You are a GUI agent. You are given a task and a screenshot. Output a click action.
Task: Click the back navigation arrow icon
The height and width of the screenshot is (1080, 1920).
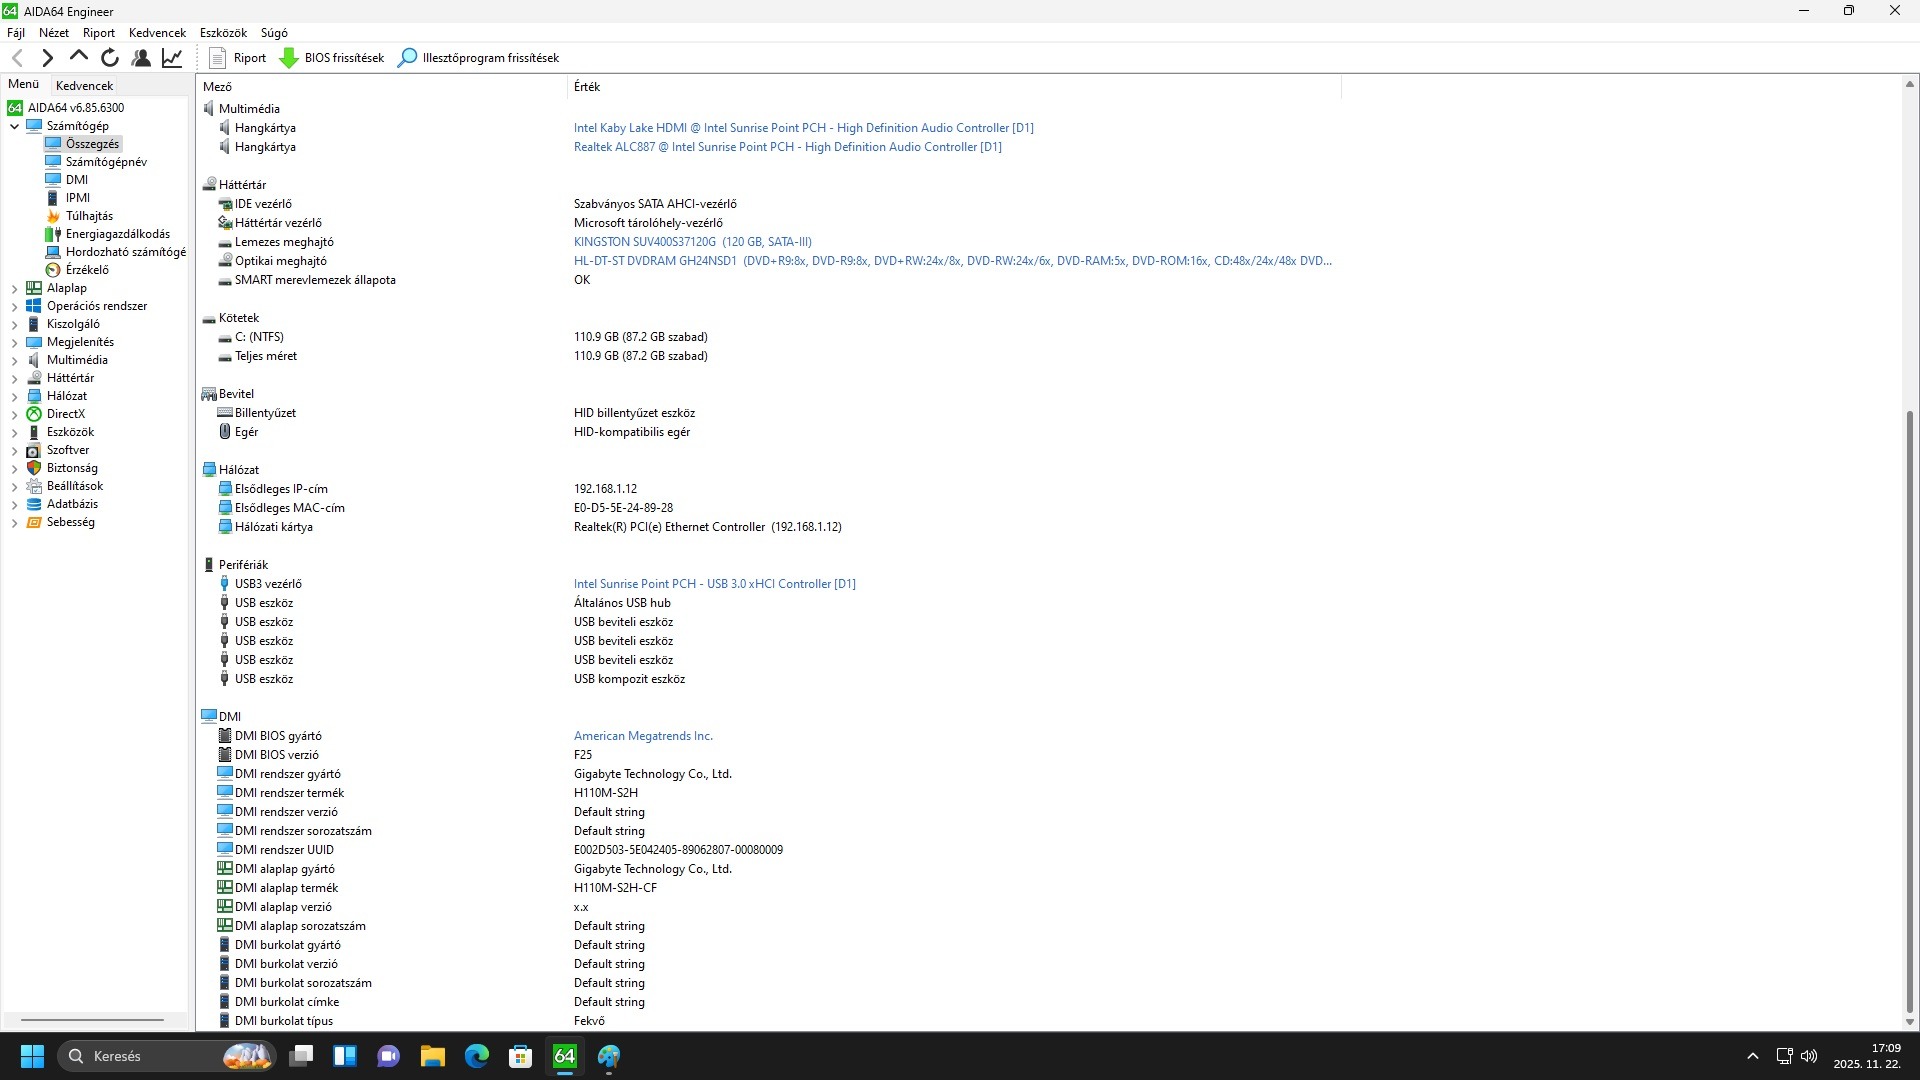pyautogui.click(x=17, y=58)
